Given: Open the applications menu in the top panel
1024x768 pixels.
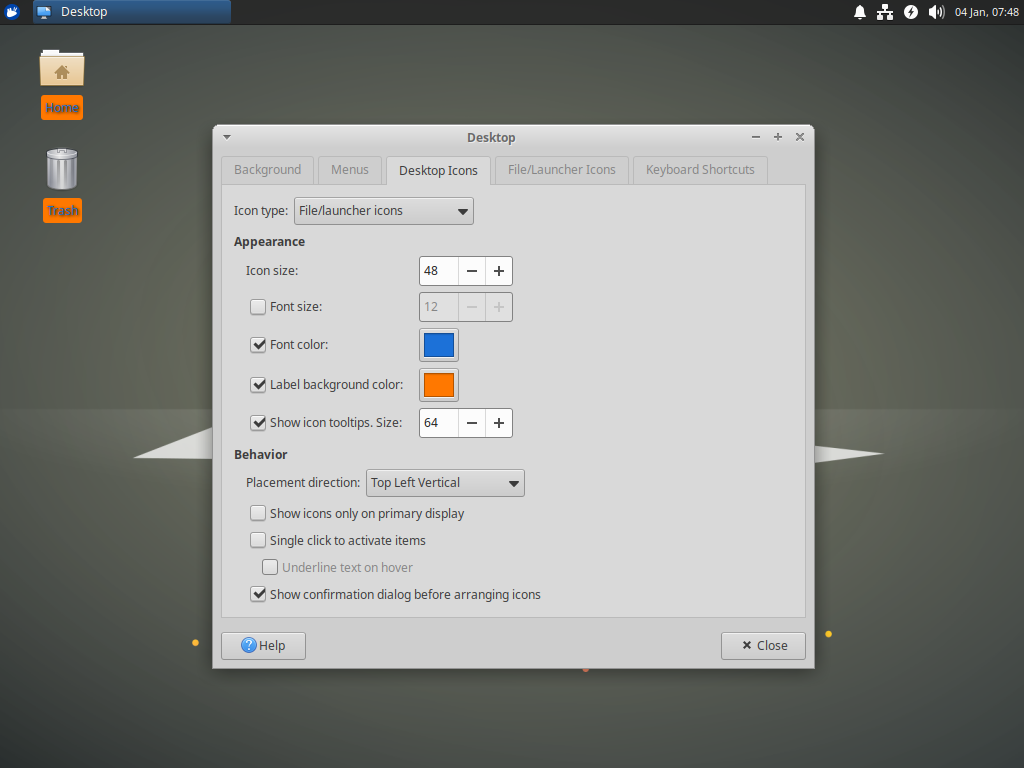Looking at the screenshot, I should pyautogui.click(x=12, y=11).
